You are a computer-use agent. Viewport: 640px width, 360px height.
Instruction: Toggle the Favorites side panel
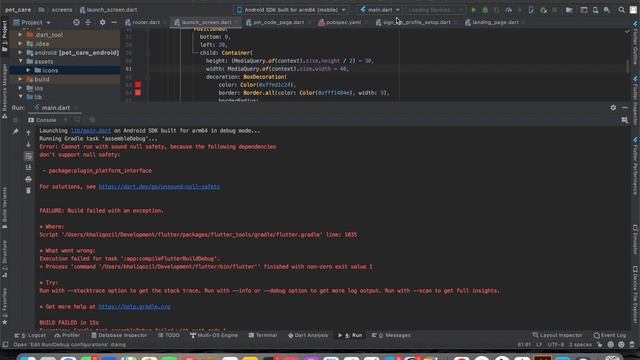(4, 306)
